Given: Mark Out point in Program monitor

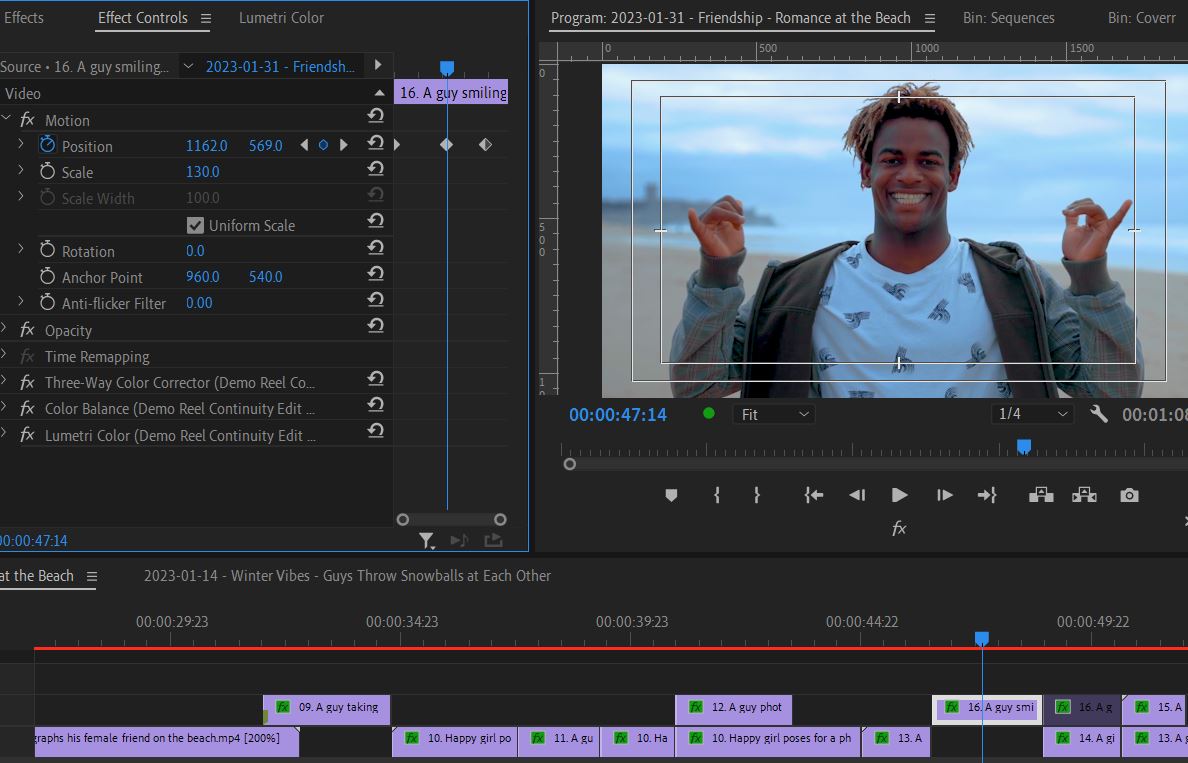Looking at the screenshot, I should [x=756, y=496].
